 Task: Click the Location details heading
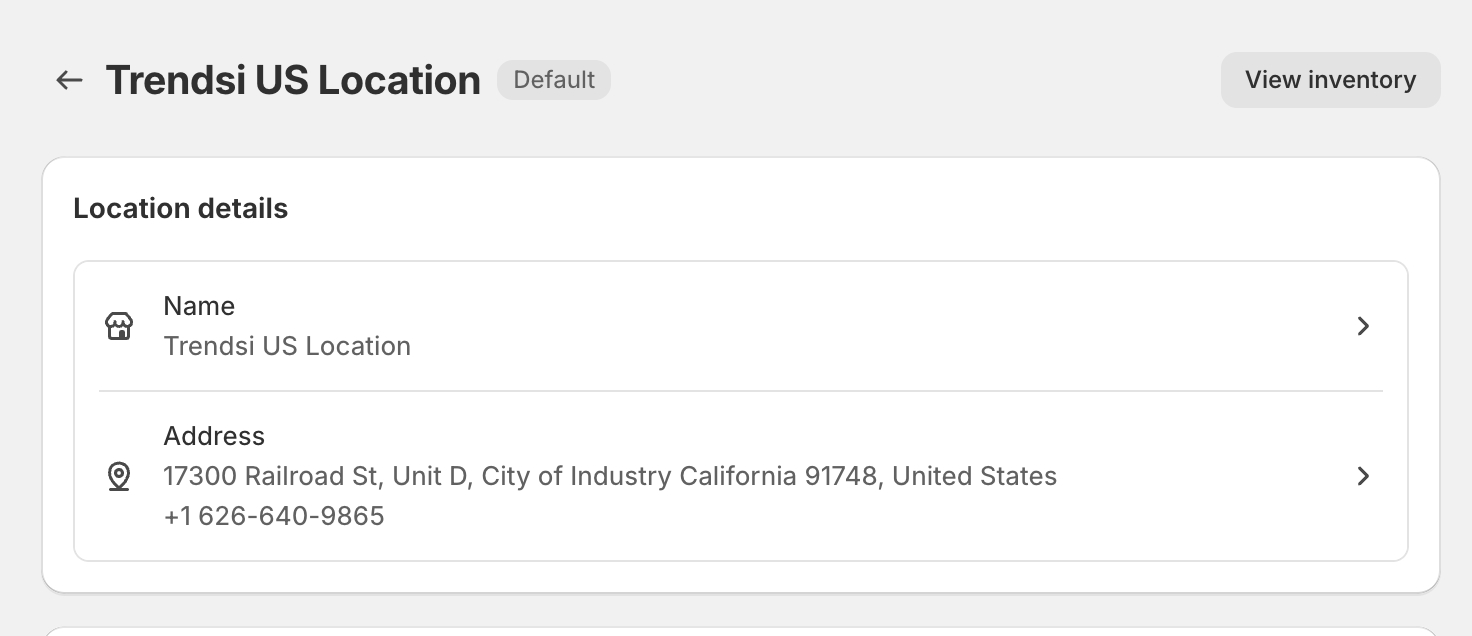coord(181,208)
